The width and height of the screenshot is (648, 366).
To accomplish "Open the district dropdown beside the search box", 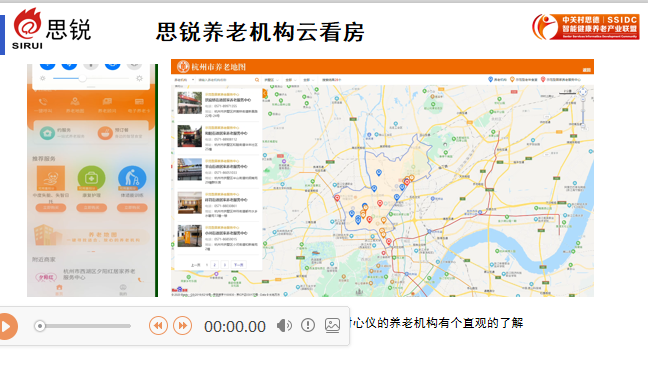I will click(271, 80).
